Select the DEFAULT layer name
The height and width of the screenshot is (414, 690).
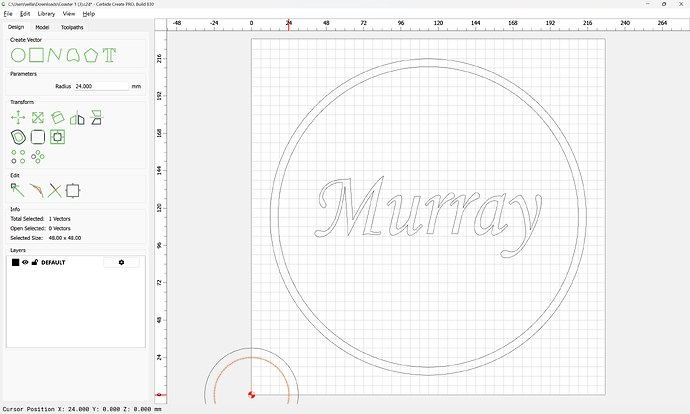pos(54,262)
